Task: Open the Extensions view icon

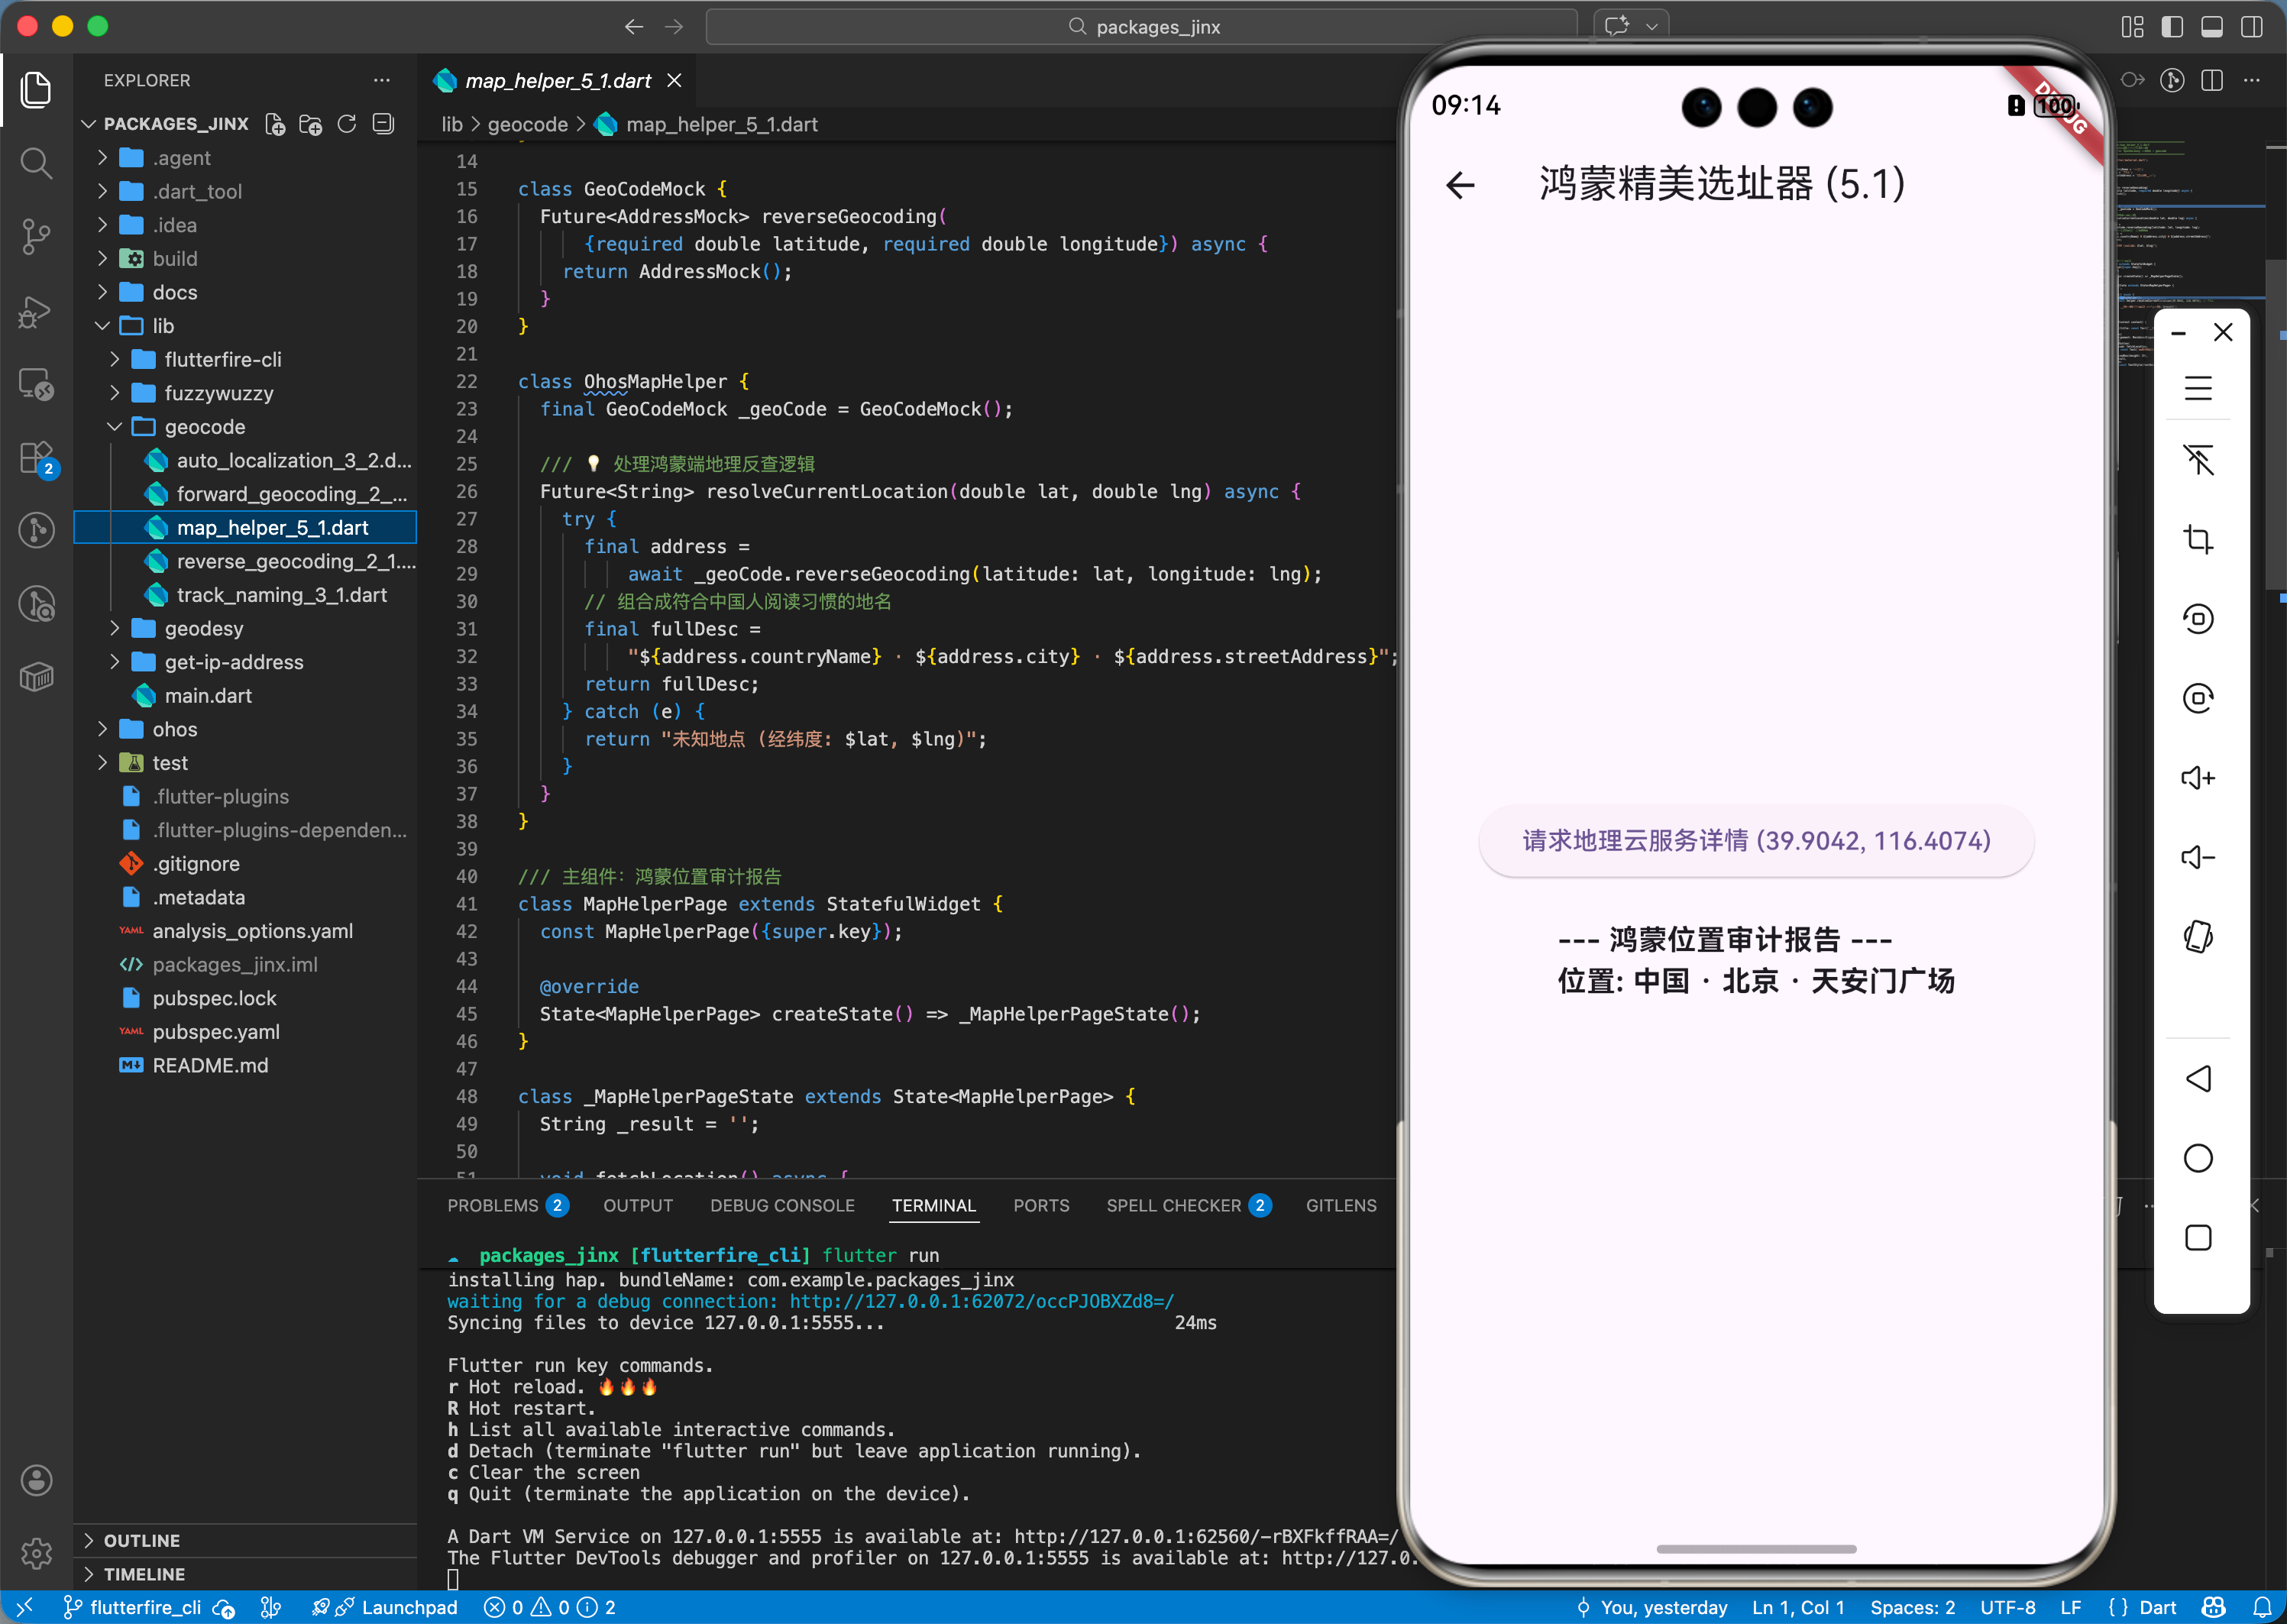Action: [x=36, y=458]
